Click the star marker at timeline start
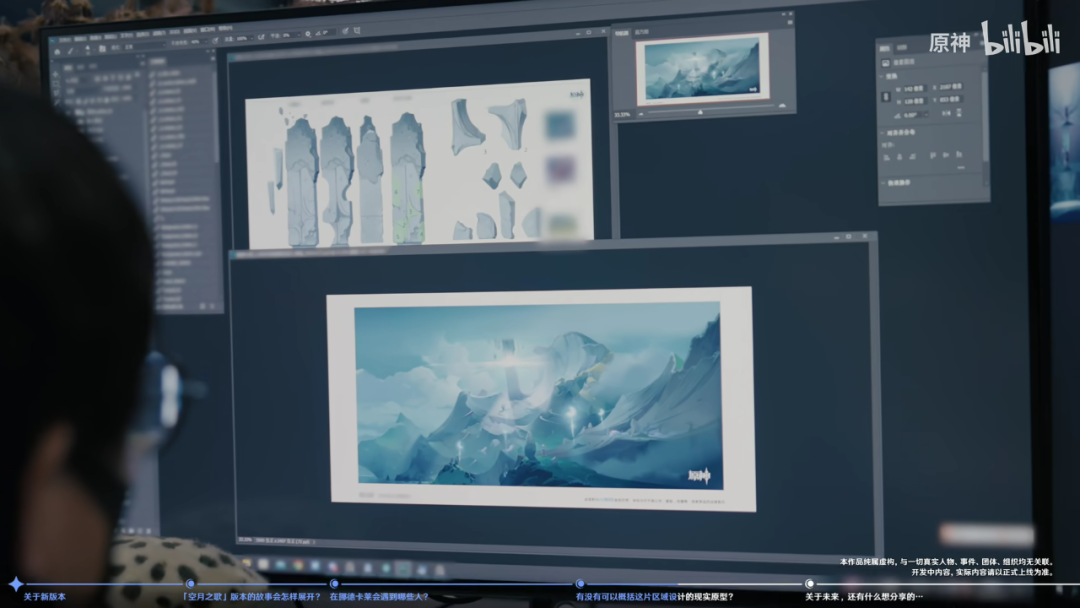 pyautogui.click(x=15, y=584)
